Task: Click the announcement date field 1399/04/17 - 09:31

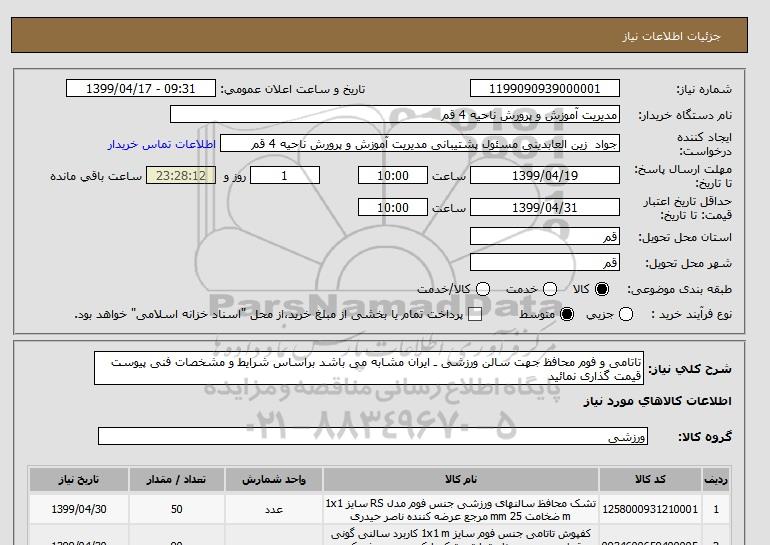Action: coord(140,88)
